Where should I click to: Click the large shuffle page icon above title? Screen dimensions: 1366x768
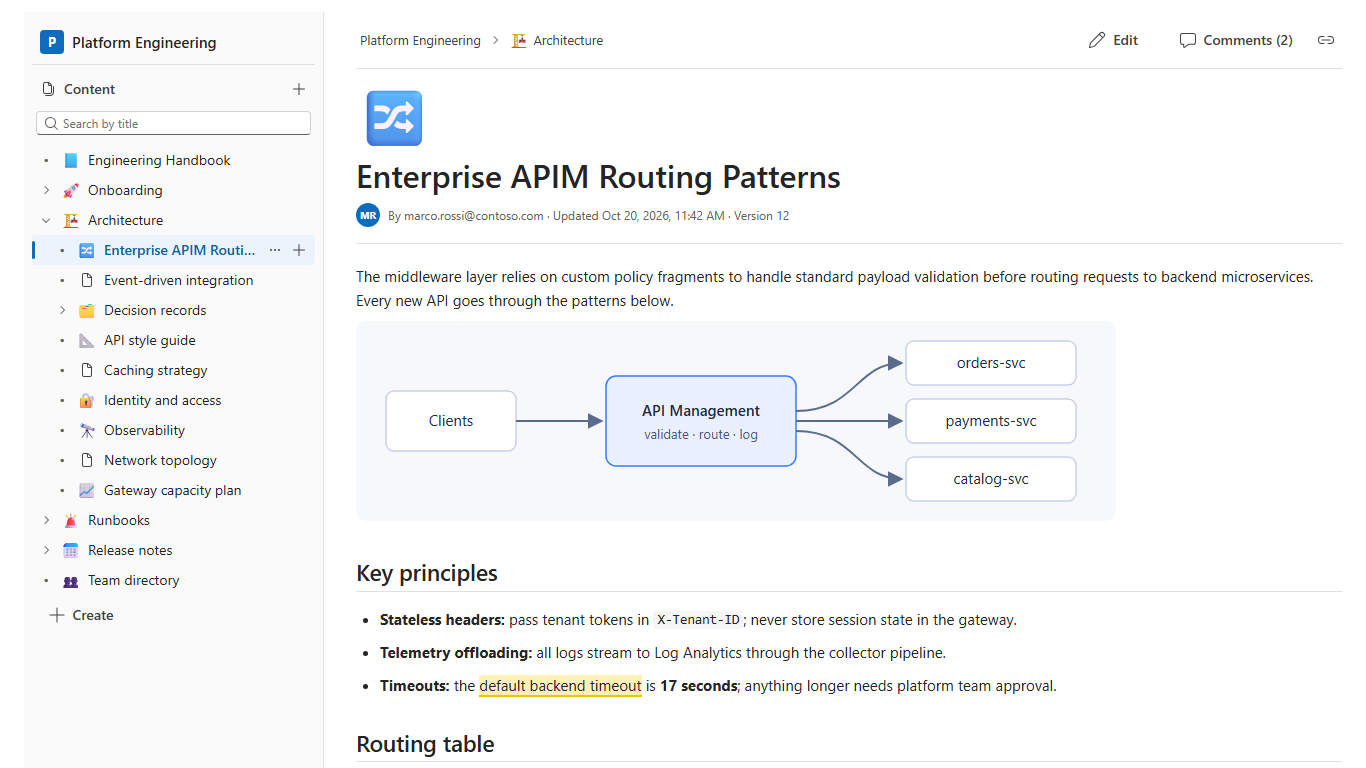point(394,118)
